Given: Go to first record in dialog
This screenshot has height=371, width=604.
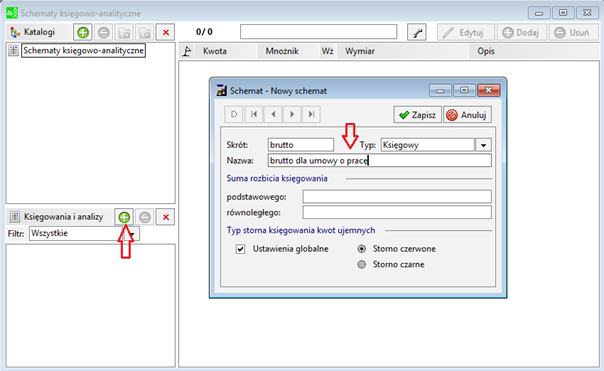Looking at the screenshot, I should click(x=254, y=114).
